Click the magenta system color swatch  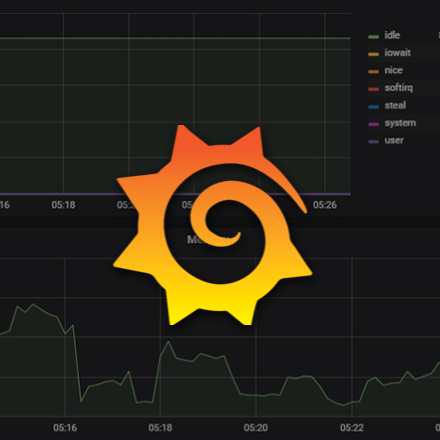(373, 124)
